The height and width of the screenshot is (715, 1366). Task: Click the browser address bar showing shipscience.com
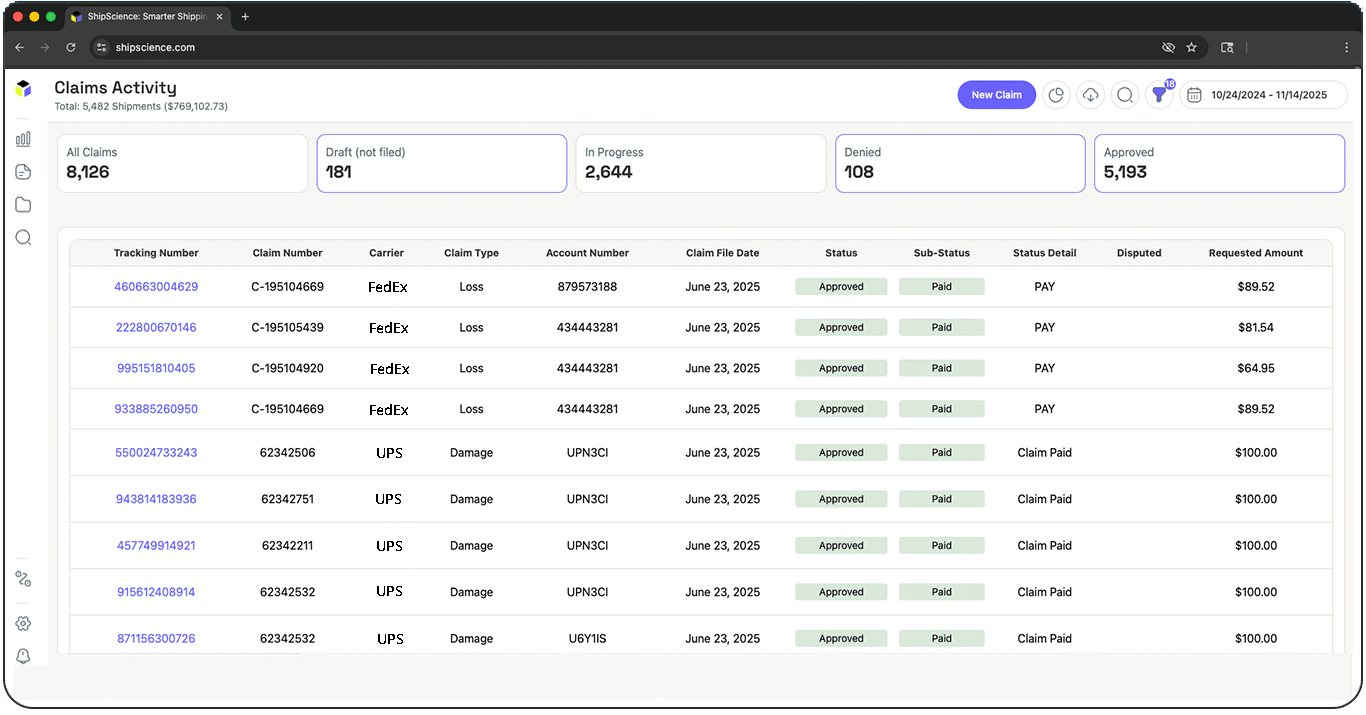click(157, 47)
